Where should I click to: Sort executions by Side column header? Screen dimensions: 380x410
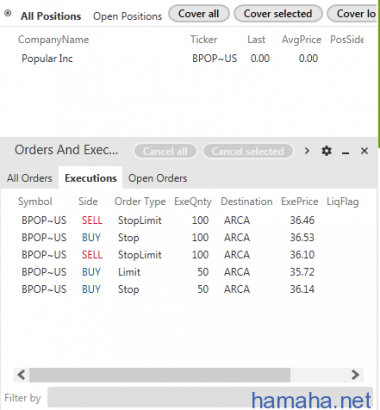[x=88, y=201]
